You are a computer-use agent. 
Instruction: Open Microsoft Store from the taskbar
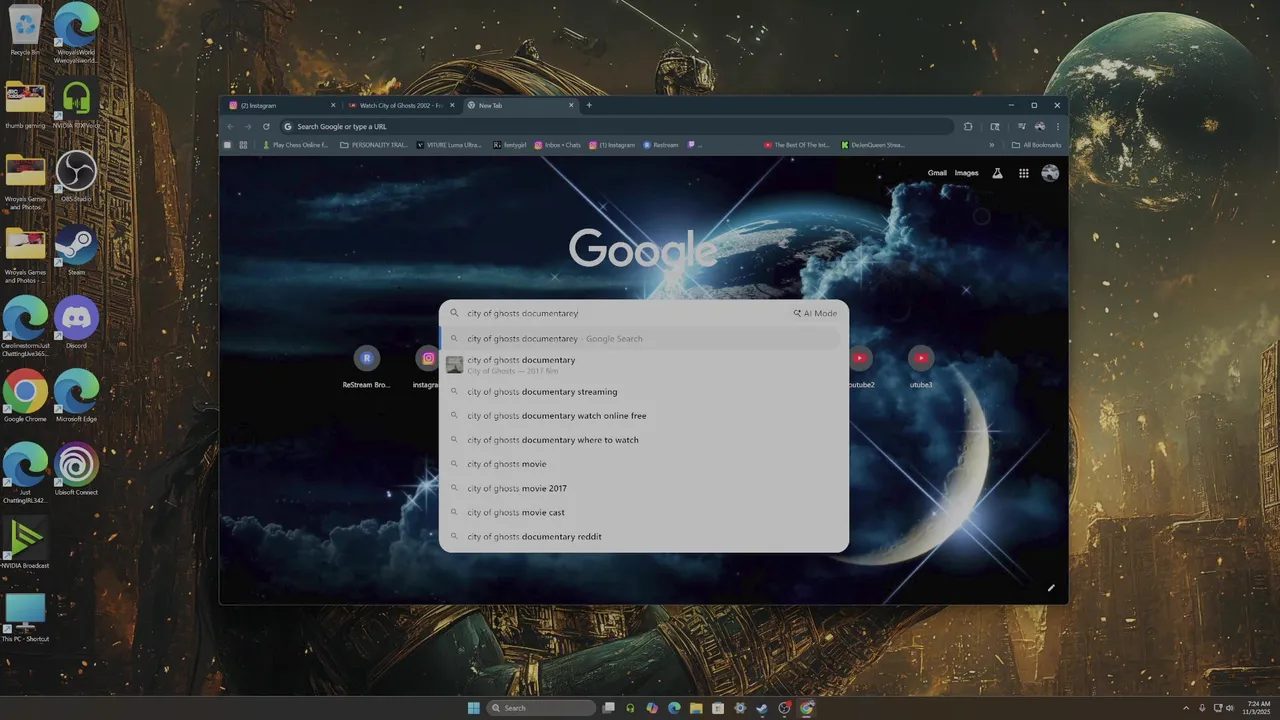click(x=718, y=708)
